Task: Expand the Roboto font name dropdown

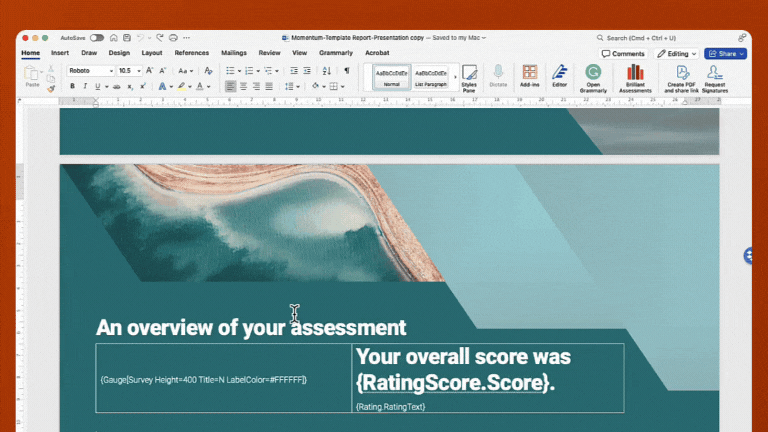Action: click(x=110, y=71)
